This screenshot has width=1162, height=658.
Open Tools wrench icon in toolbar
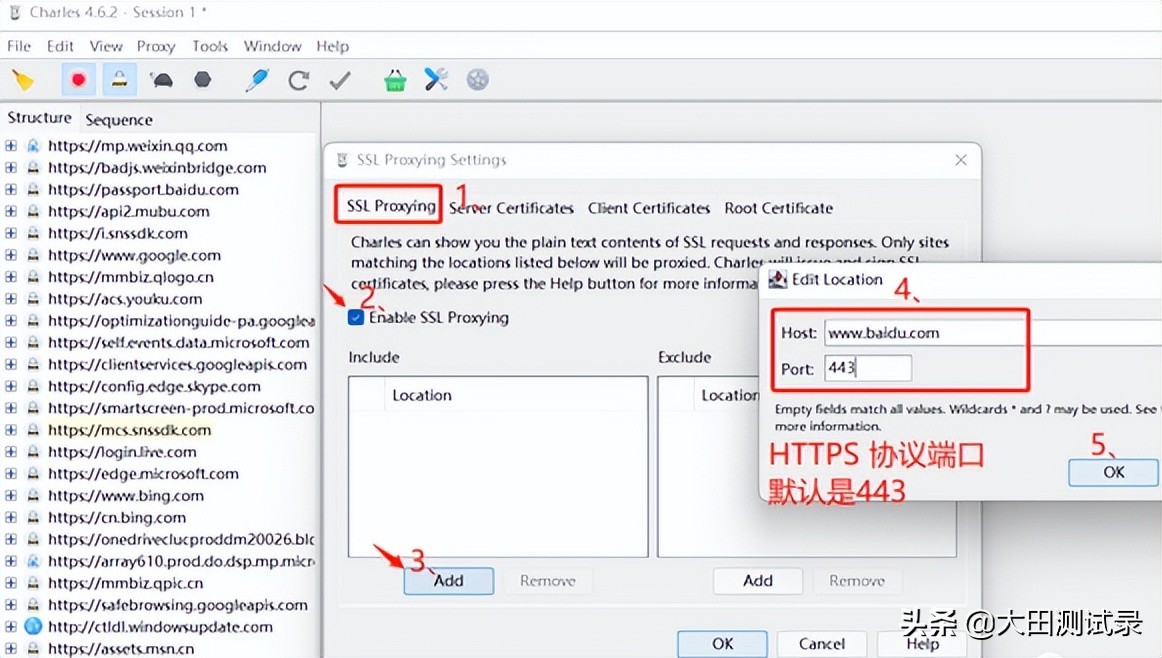(x=436, y=79)
